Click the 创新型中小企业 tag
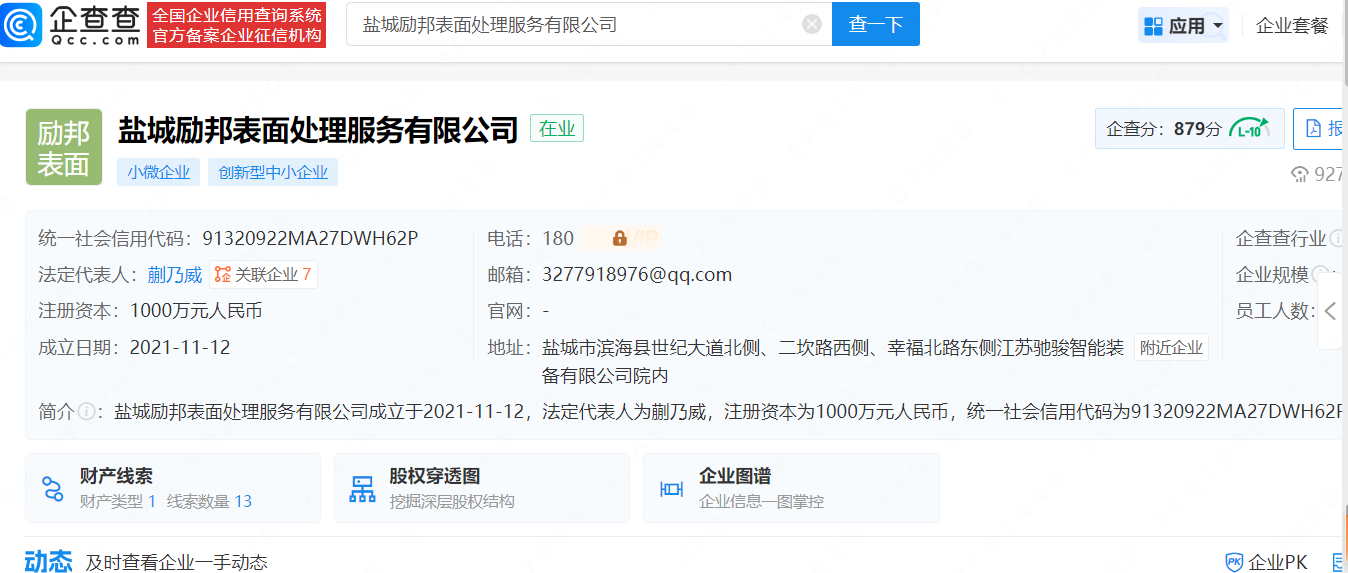 [273, 172]
